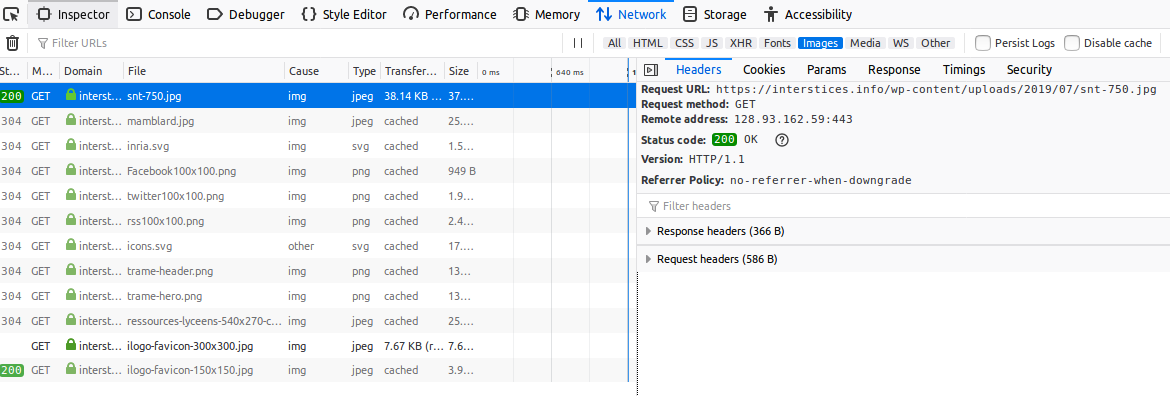Clear requests with the trash icon
Screen dimensions: 1170x396
13,43
